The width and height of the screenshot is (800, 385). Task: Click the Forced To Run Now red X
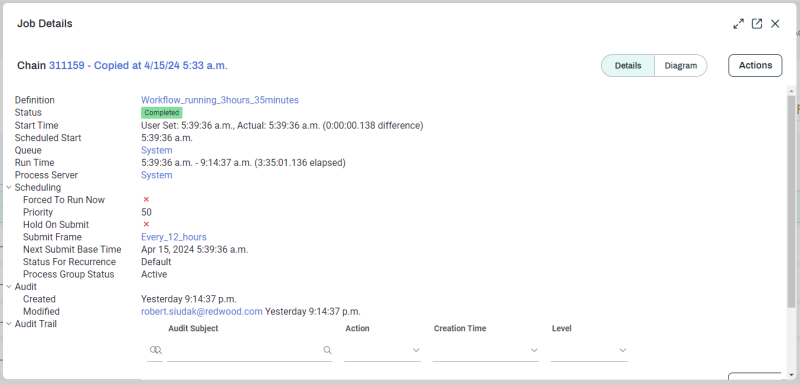[146, 200]
